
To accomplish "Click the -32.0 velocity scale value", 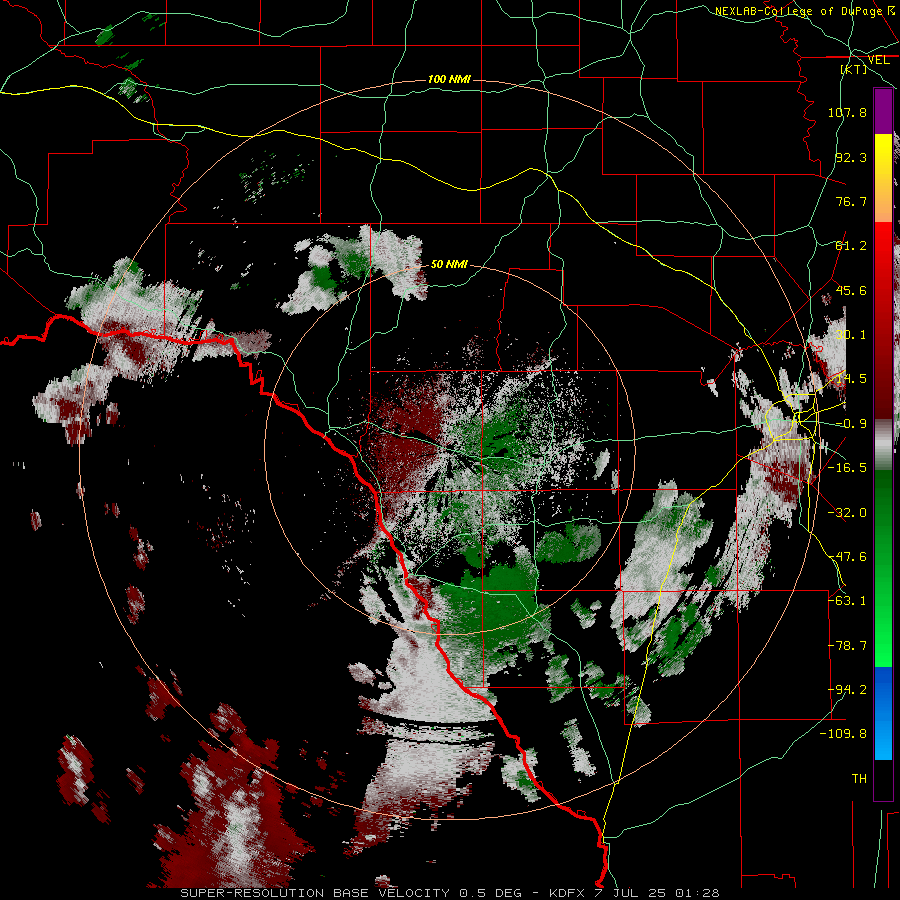I will click(x=847, y=513).
